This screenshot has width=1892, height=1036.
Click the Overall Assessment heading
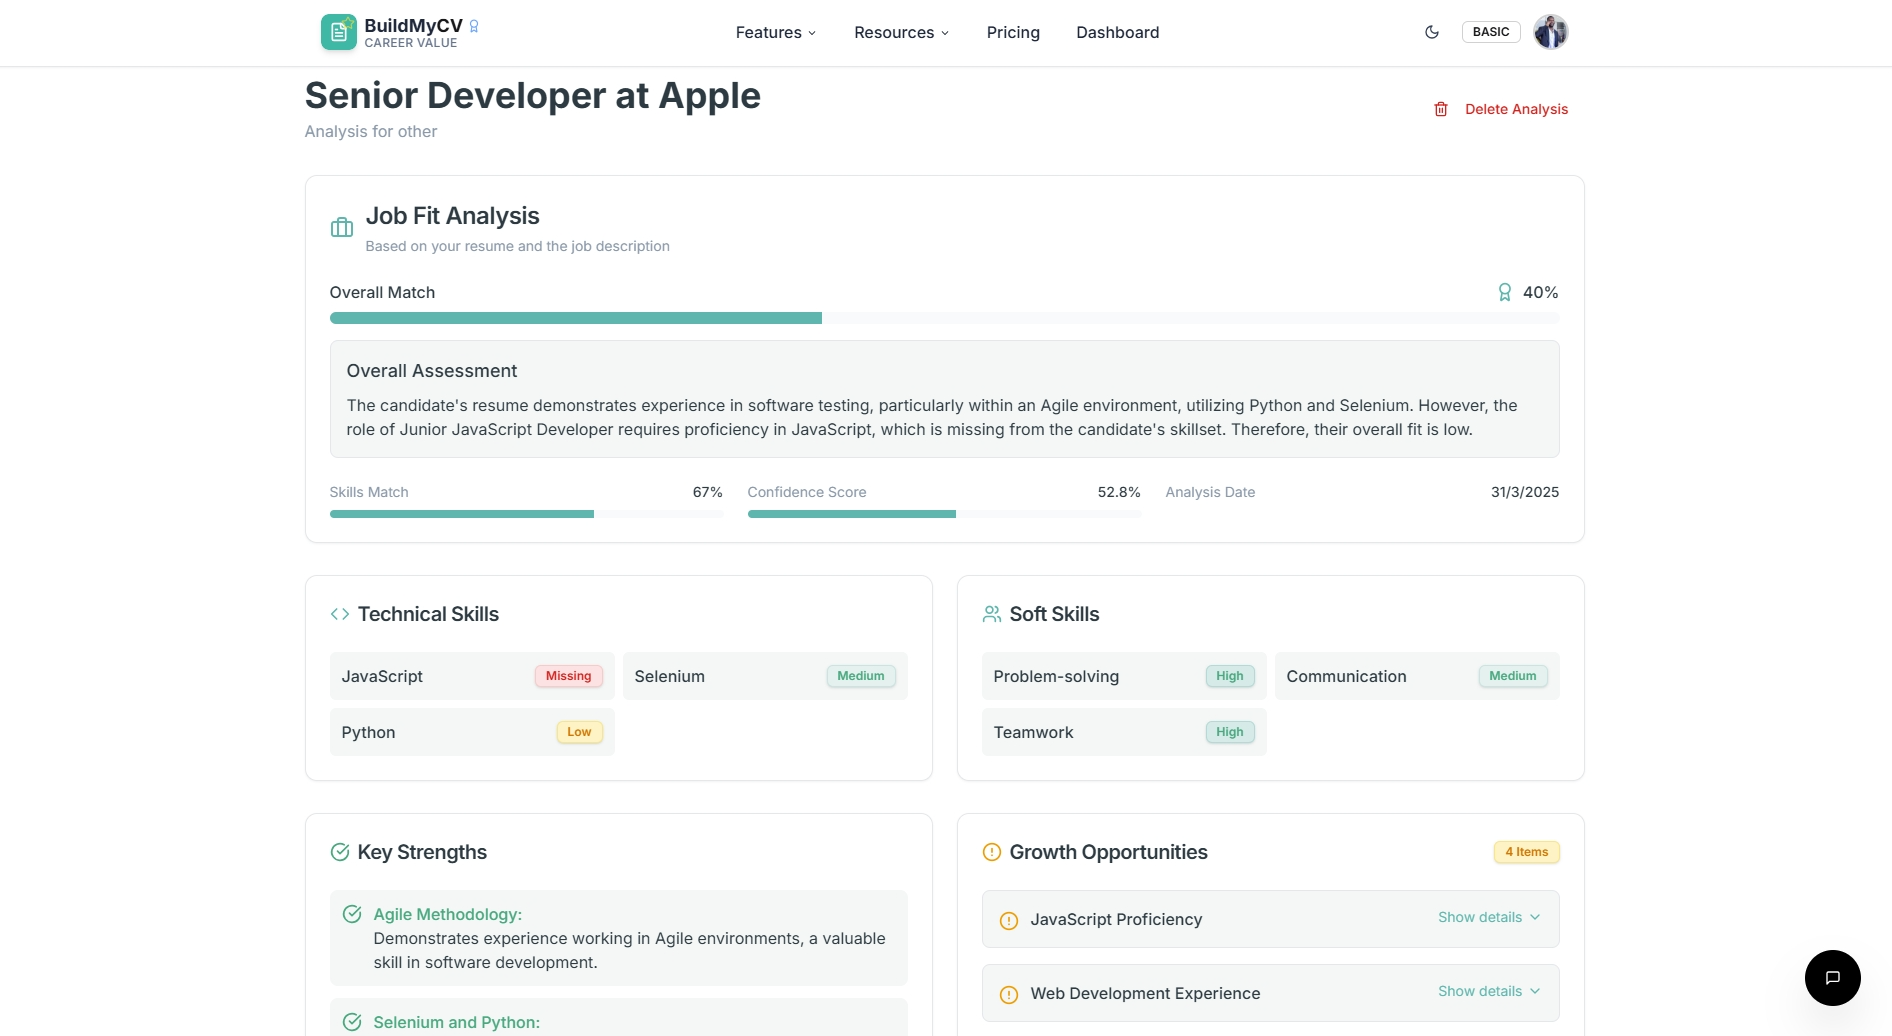(432, 371)
